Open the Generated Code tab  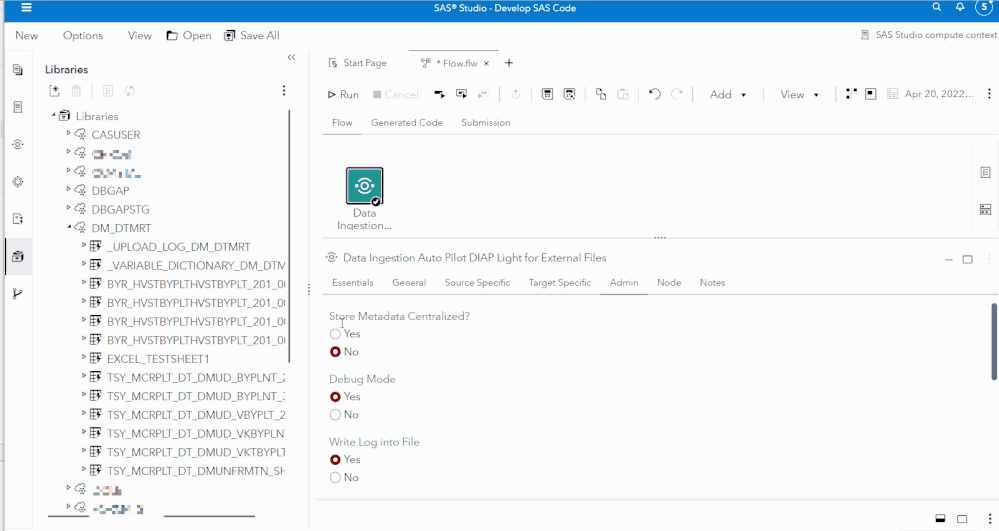click(406, 122)
